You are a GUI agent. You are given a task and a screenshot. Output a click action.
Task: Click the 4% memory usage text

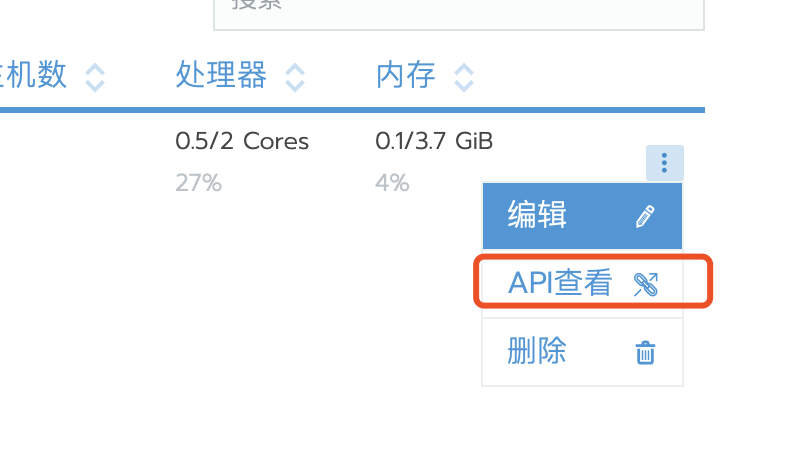pyautogui.click(x=392, y=183)
